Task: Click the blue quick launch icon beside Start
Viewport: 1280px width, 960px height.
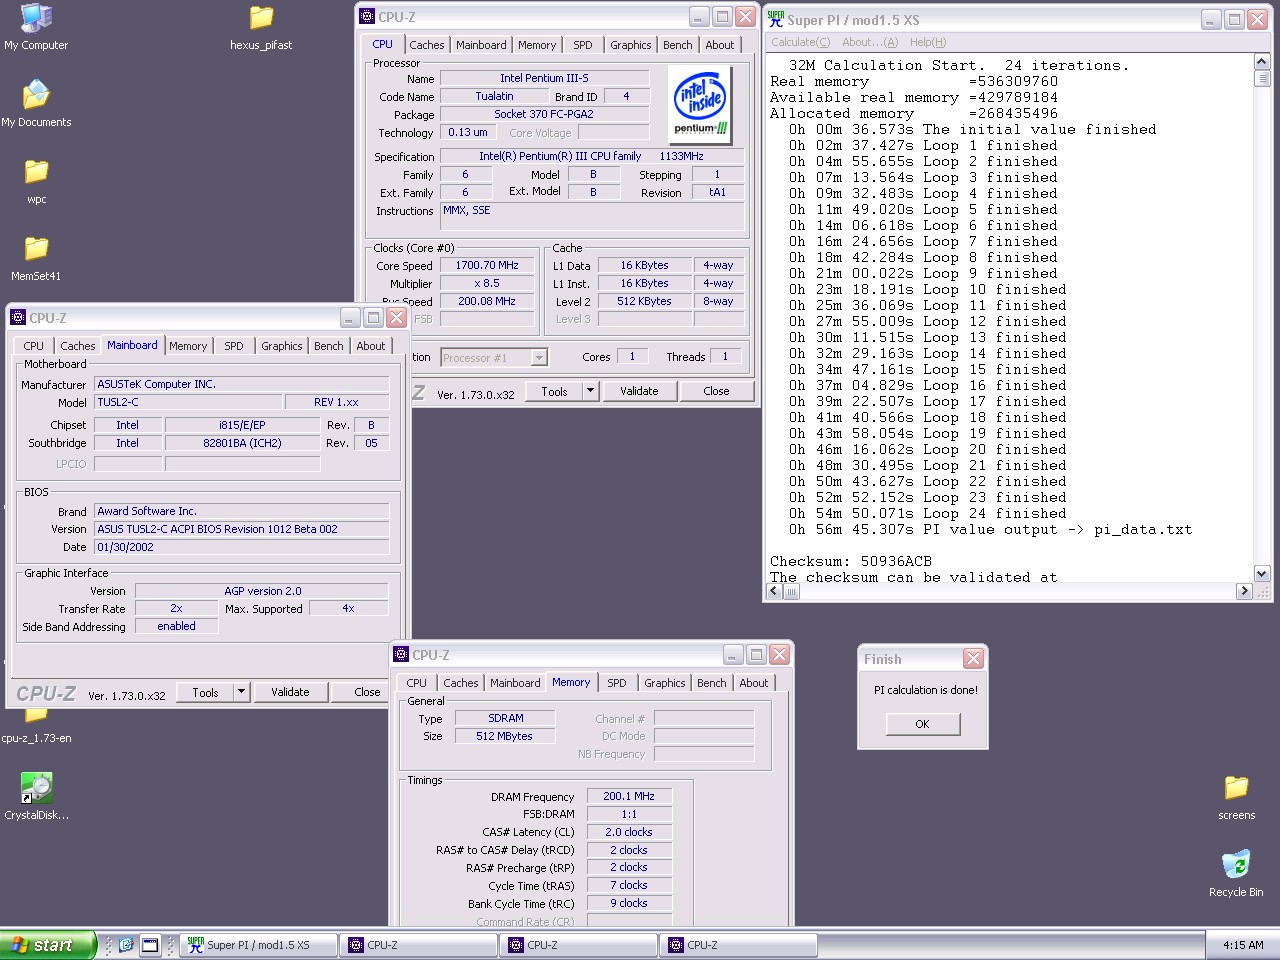Action: click(x=126, y=944)
